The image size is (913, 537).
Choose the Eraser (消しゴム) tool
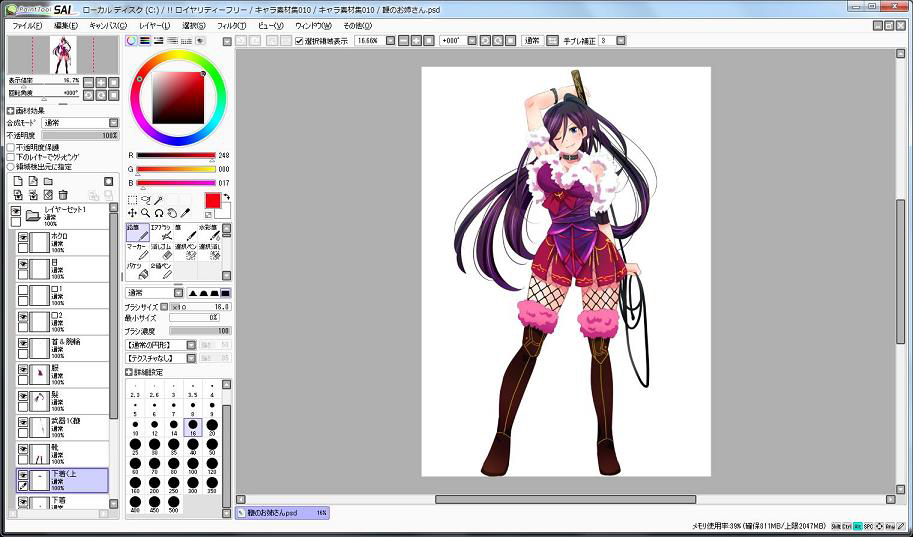(x=162, y=252)
